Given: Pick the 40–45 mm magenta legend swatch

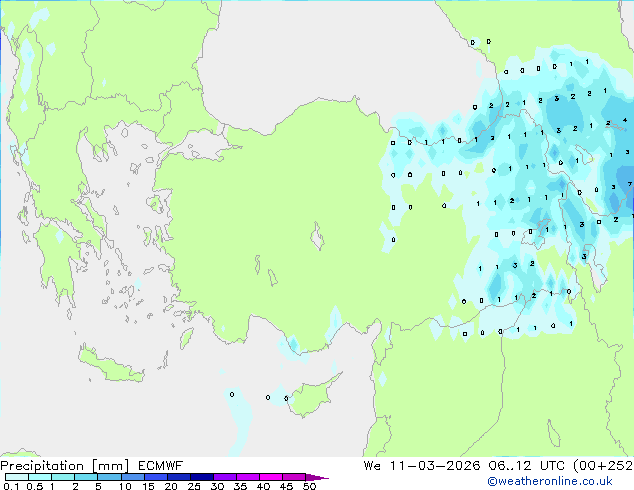Looking at the screenshot, I should pyautogui.click(x=271, y=477).
